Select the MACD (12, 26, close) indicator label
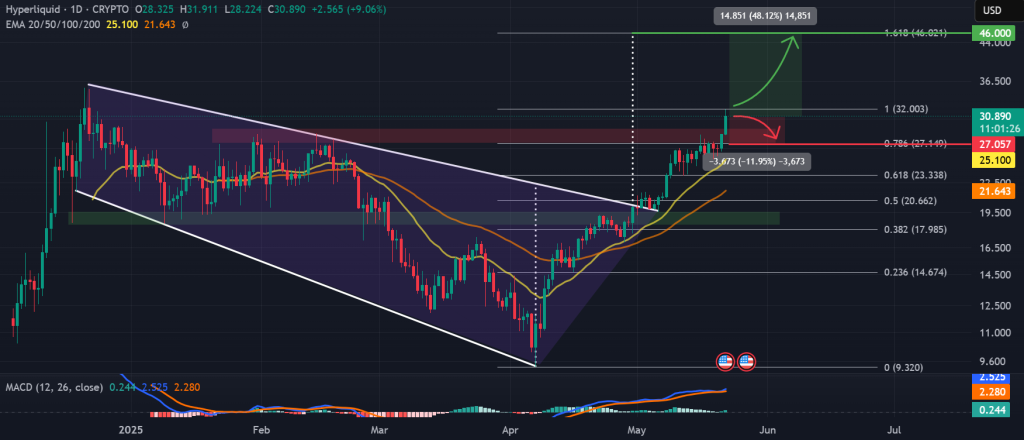The image size is (1024, 440). (x=54, y=387)
